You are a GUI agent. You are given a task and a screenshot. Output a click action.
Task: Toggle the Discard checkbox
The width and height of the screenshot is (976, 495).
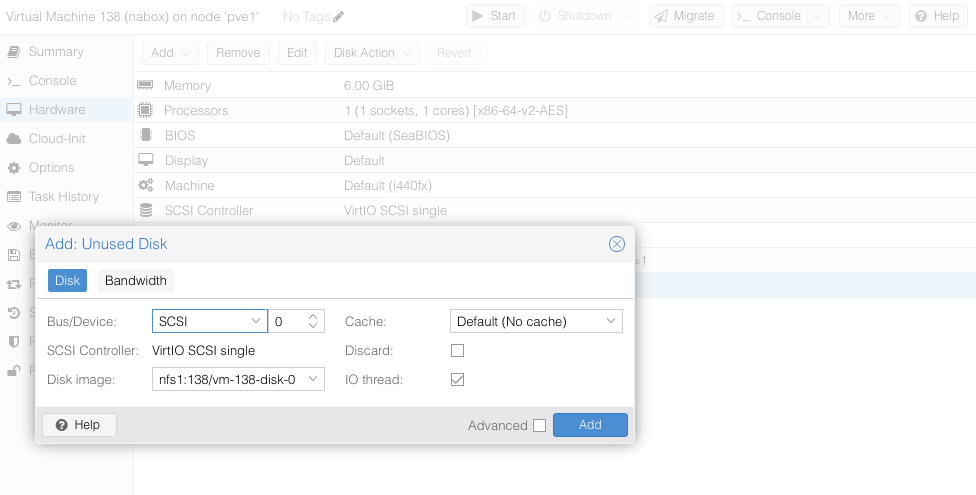458,351
